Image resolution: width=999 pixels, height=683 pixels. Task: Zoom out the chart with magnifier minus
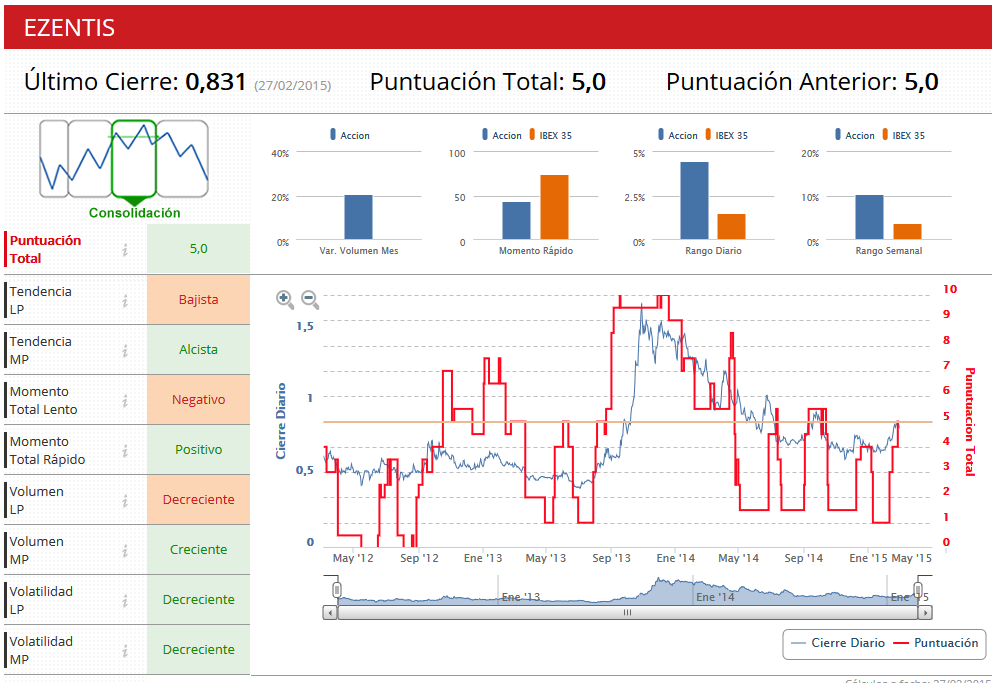tap(310, 299)
